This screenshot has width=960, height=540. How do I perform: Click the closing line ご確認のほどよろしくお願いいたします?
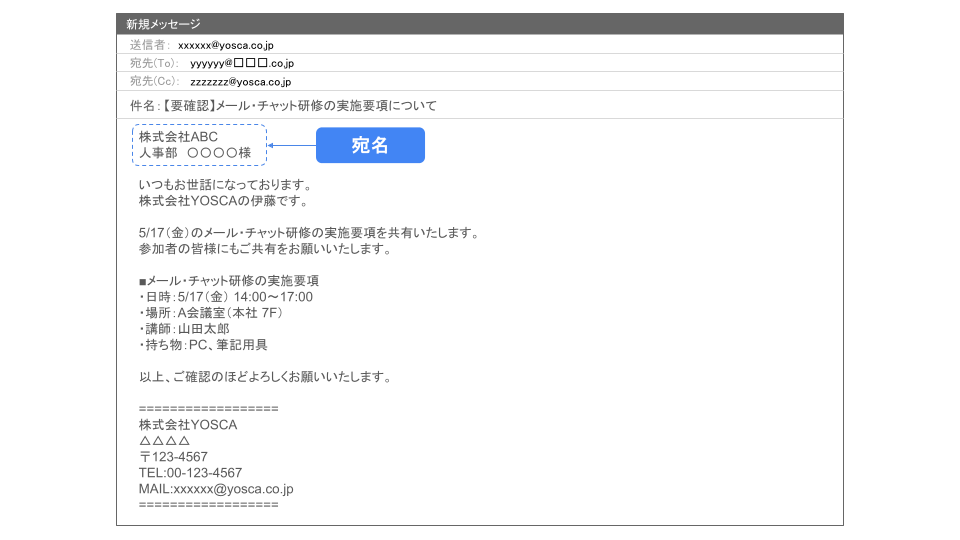tap(264, 377)
